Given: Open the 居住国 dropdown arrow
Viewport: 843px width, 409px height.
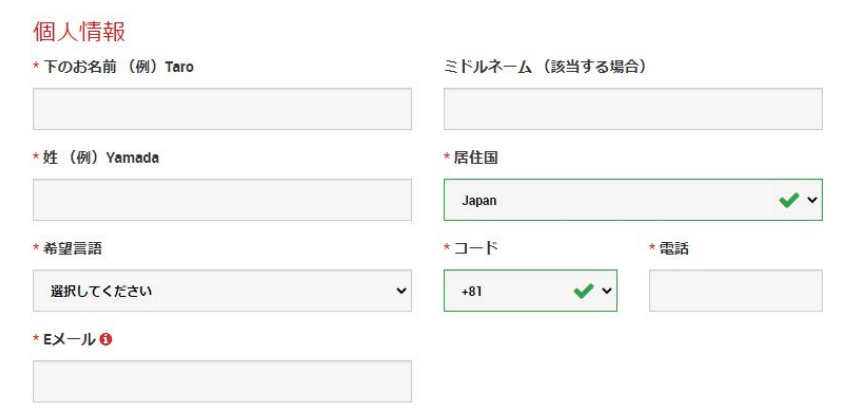Looking at the screenshot, I should pyautogui.click(x=812, y=200).
